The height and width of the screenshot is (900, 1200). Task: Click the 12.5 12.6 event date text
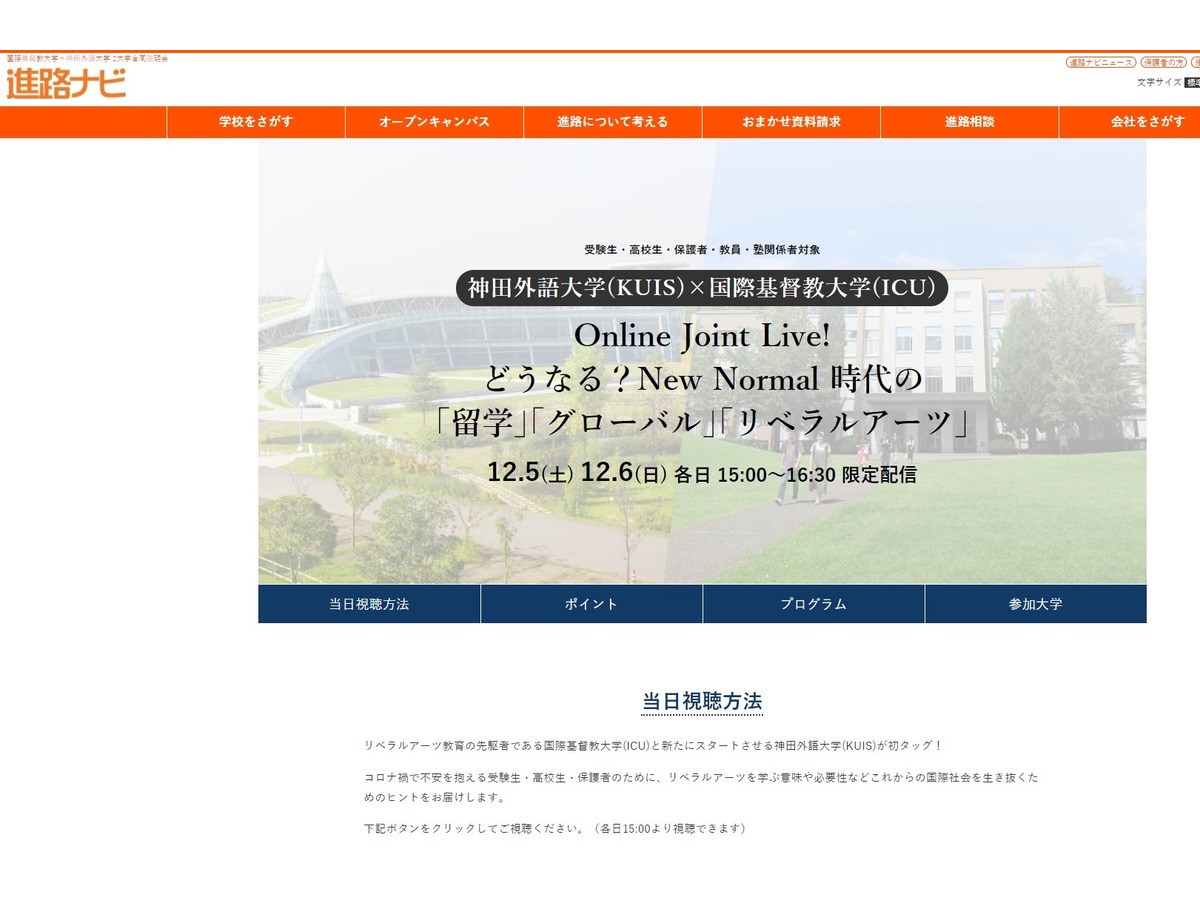coord(702,474)
